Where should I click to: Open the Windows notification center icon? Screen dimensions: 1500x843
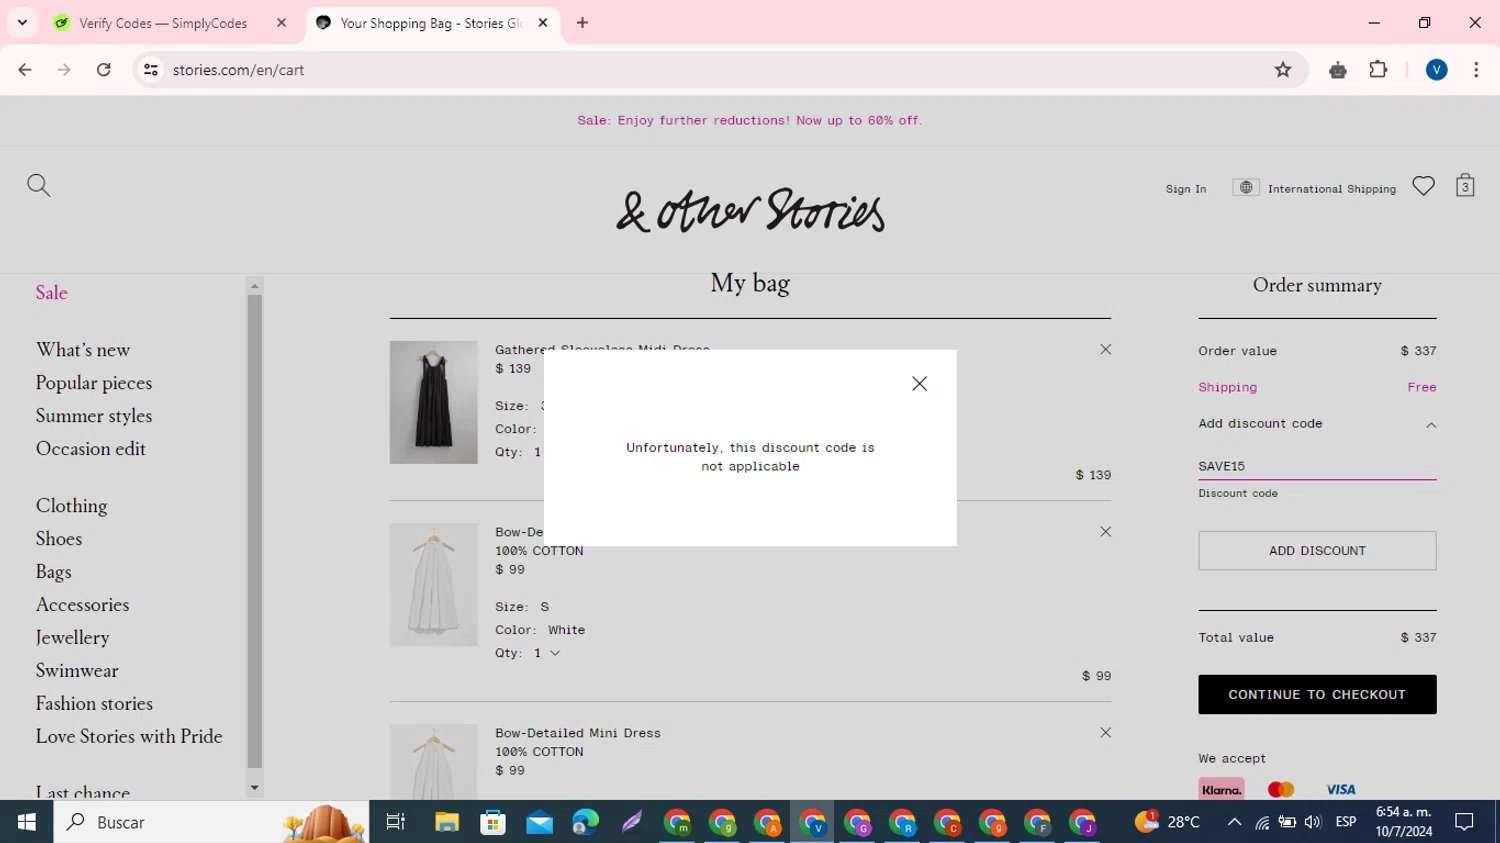[x=1465, y=822]
